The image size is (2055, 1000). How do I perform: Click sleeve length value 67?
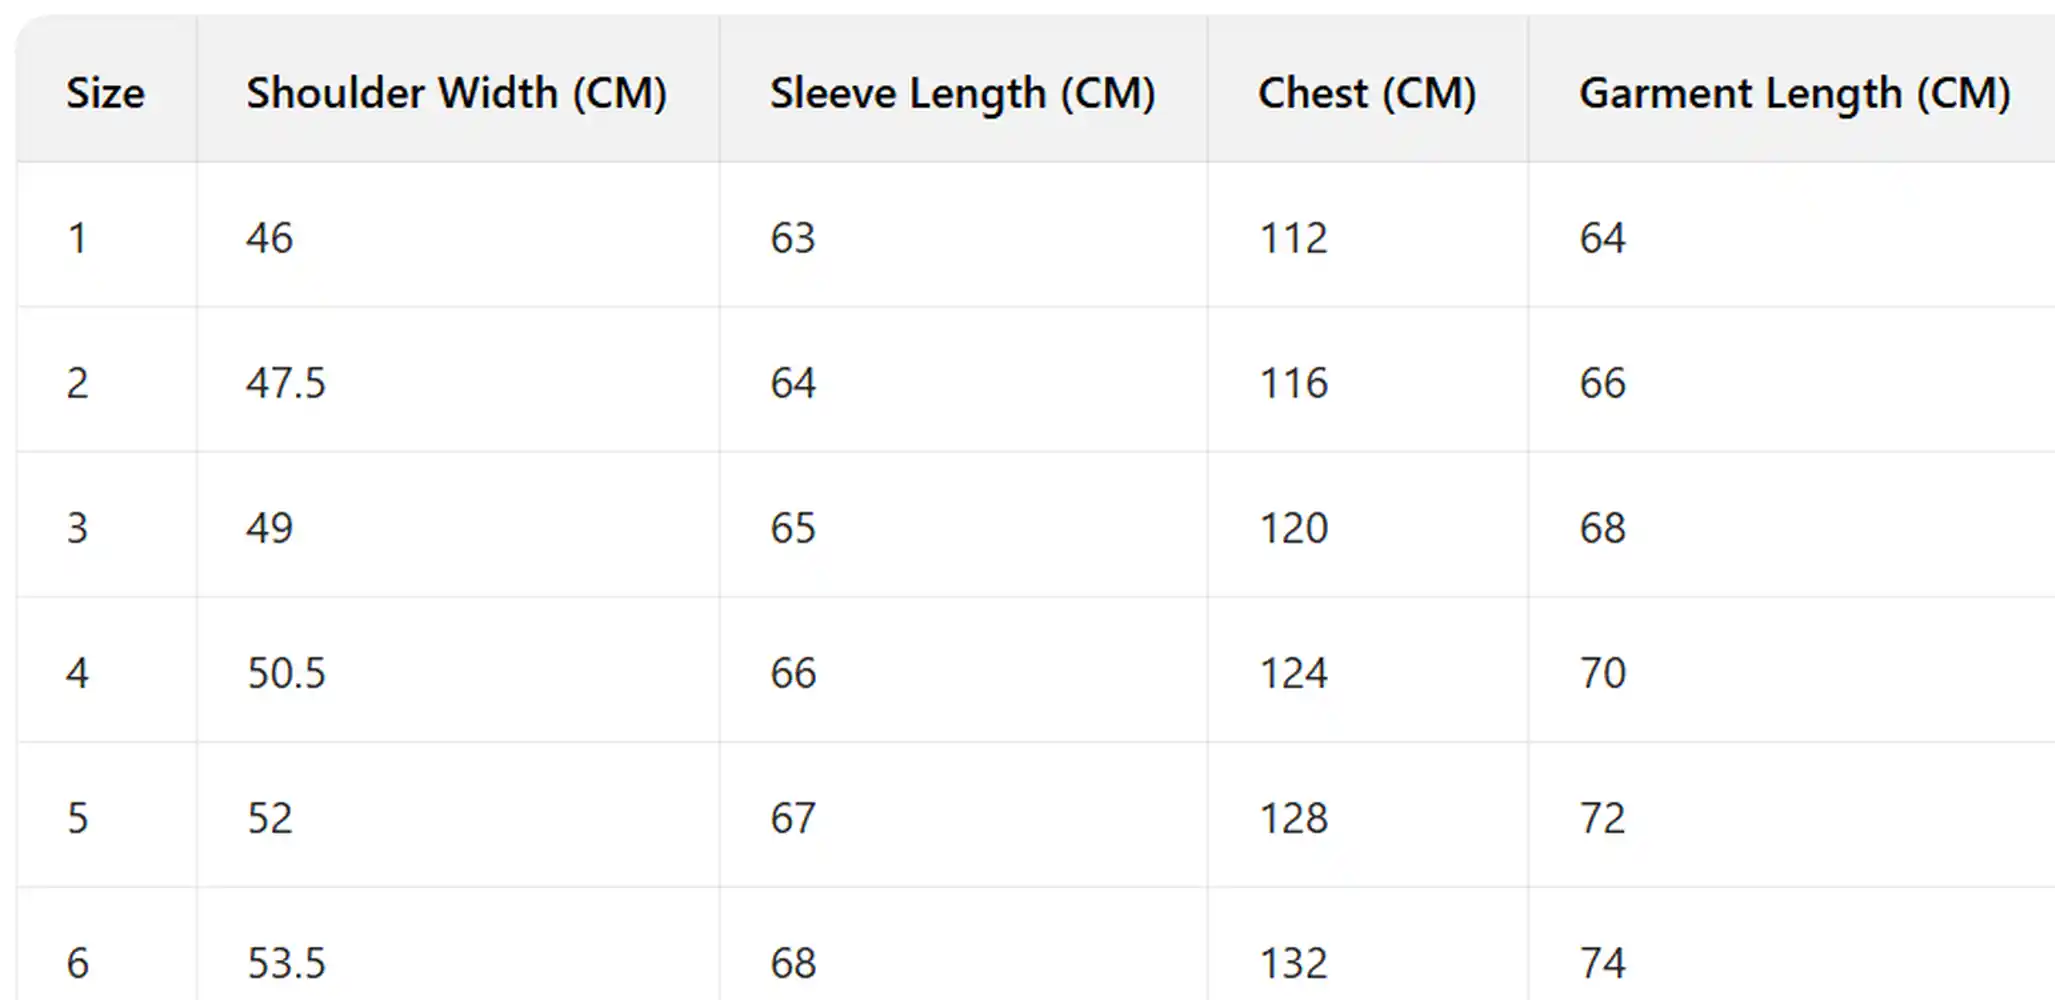point(793,818)
